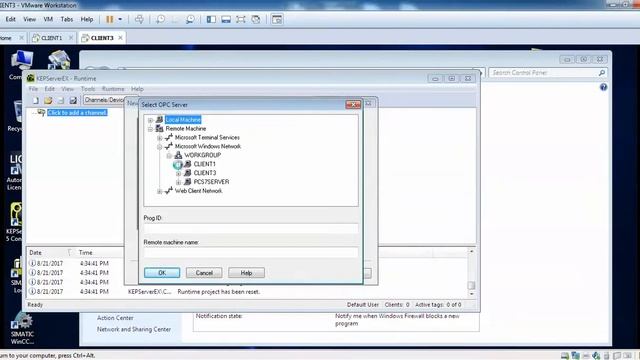Select 'Click to add a channel' tree entry
This screenshot has width=640, height=360.
[77, 113]
